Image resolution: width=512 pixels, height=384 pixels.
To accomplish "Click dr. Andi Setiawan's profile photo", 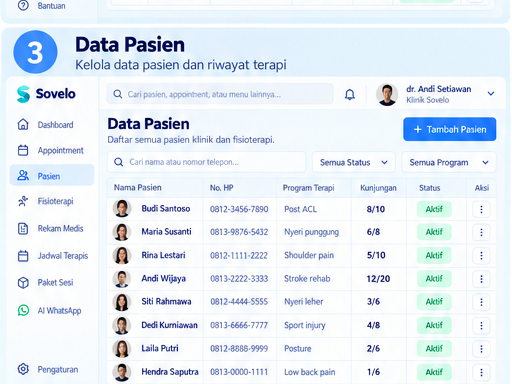I will 387,95.
